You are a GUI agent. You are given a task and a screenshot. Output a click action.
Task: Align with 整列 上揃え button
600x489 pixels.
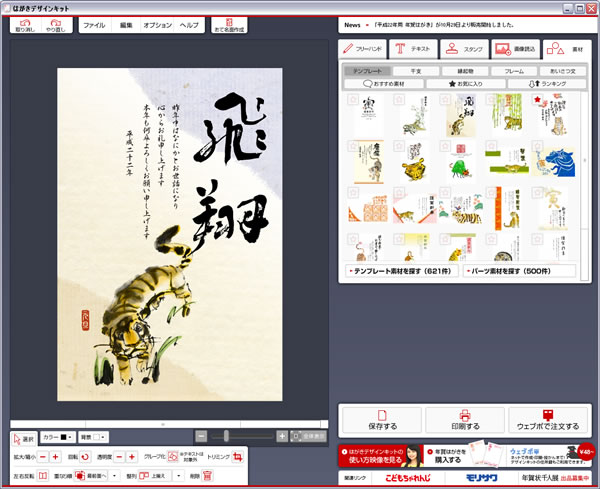155,476
